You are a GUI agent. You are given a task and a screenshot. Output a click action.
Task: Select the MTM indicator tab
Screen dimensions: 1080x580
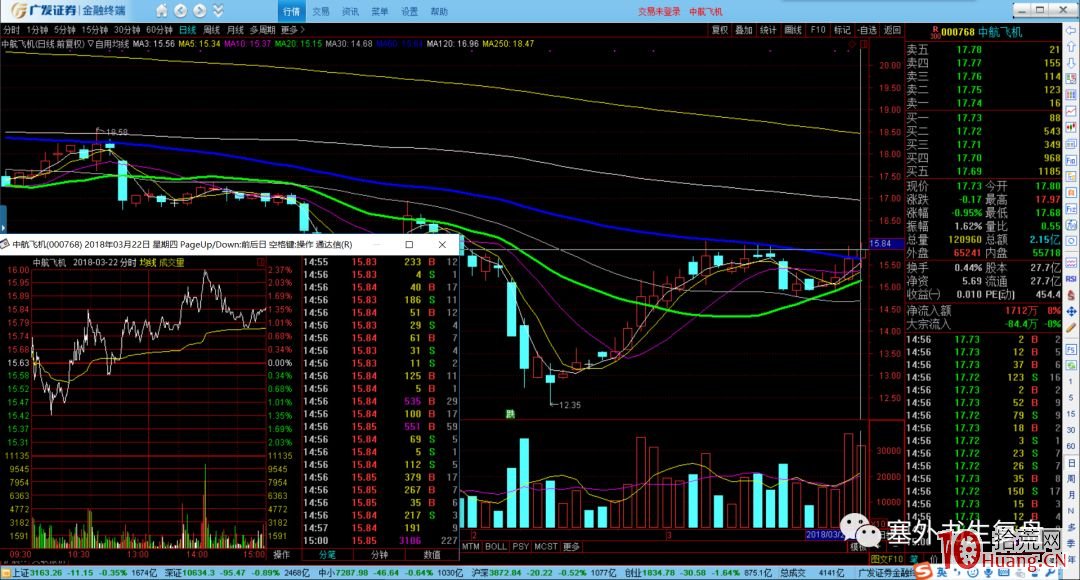(x=471, y=547)
